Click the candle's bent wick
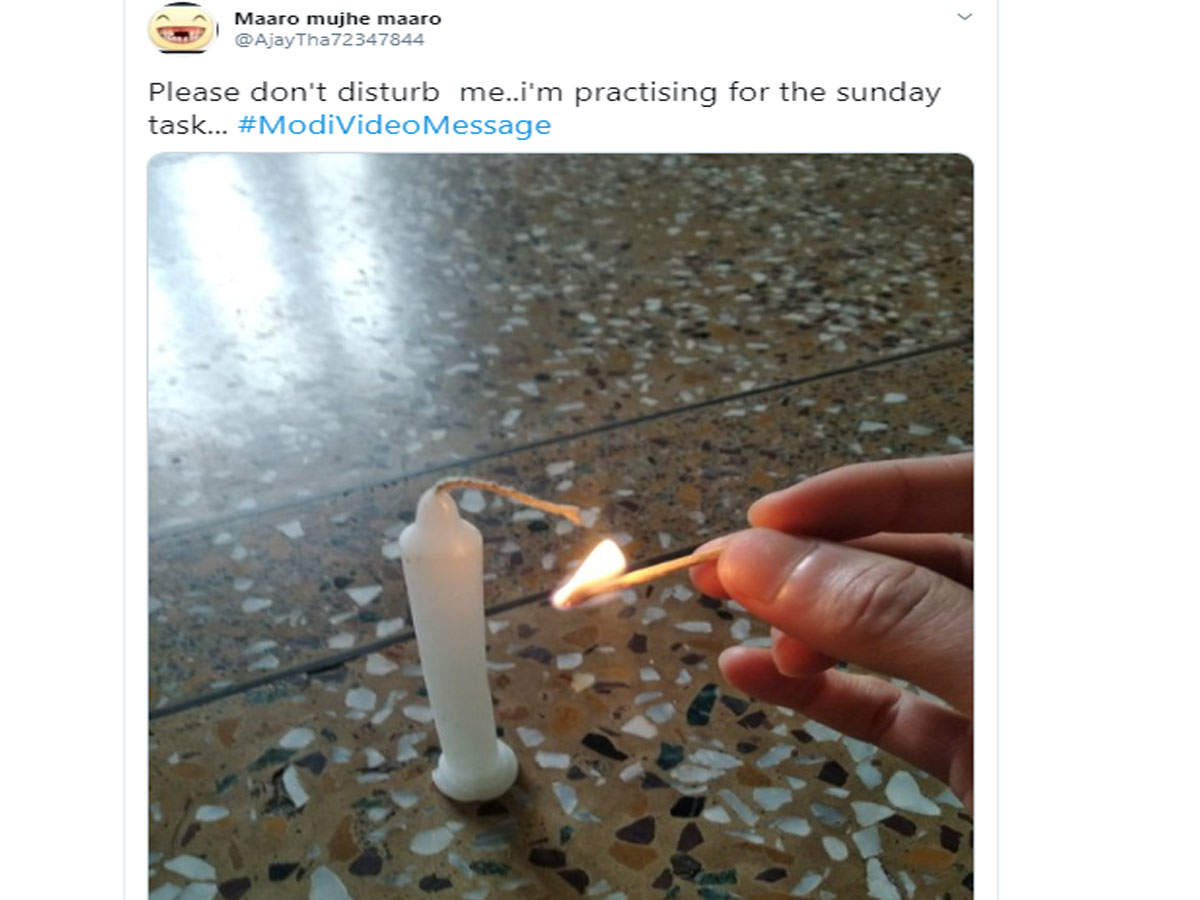The width and height of the screenshot is (1200, 900). (510, 497)
